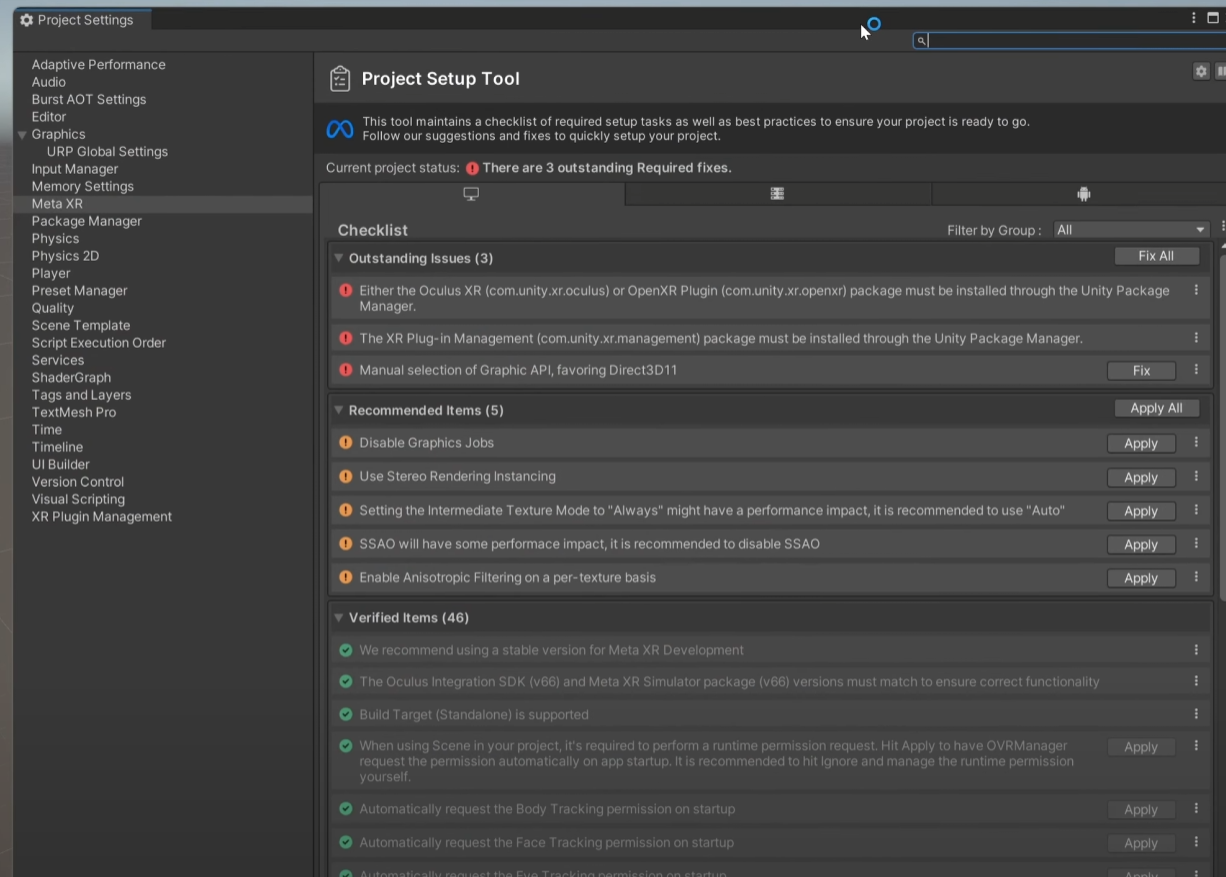
Task: Select Meta XR settings category
Action: [x=57, y=204]
